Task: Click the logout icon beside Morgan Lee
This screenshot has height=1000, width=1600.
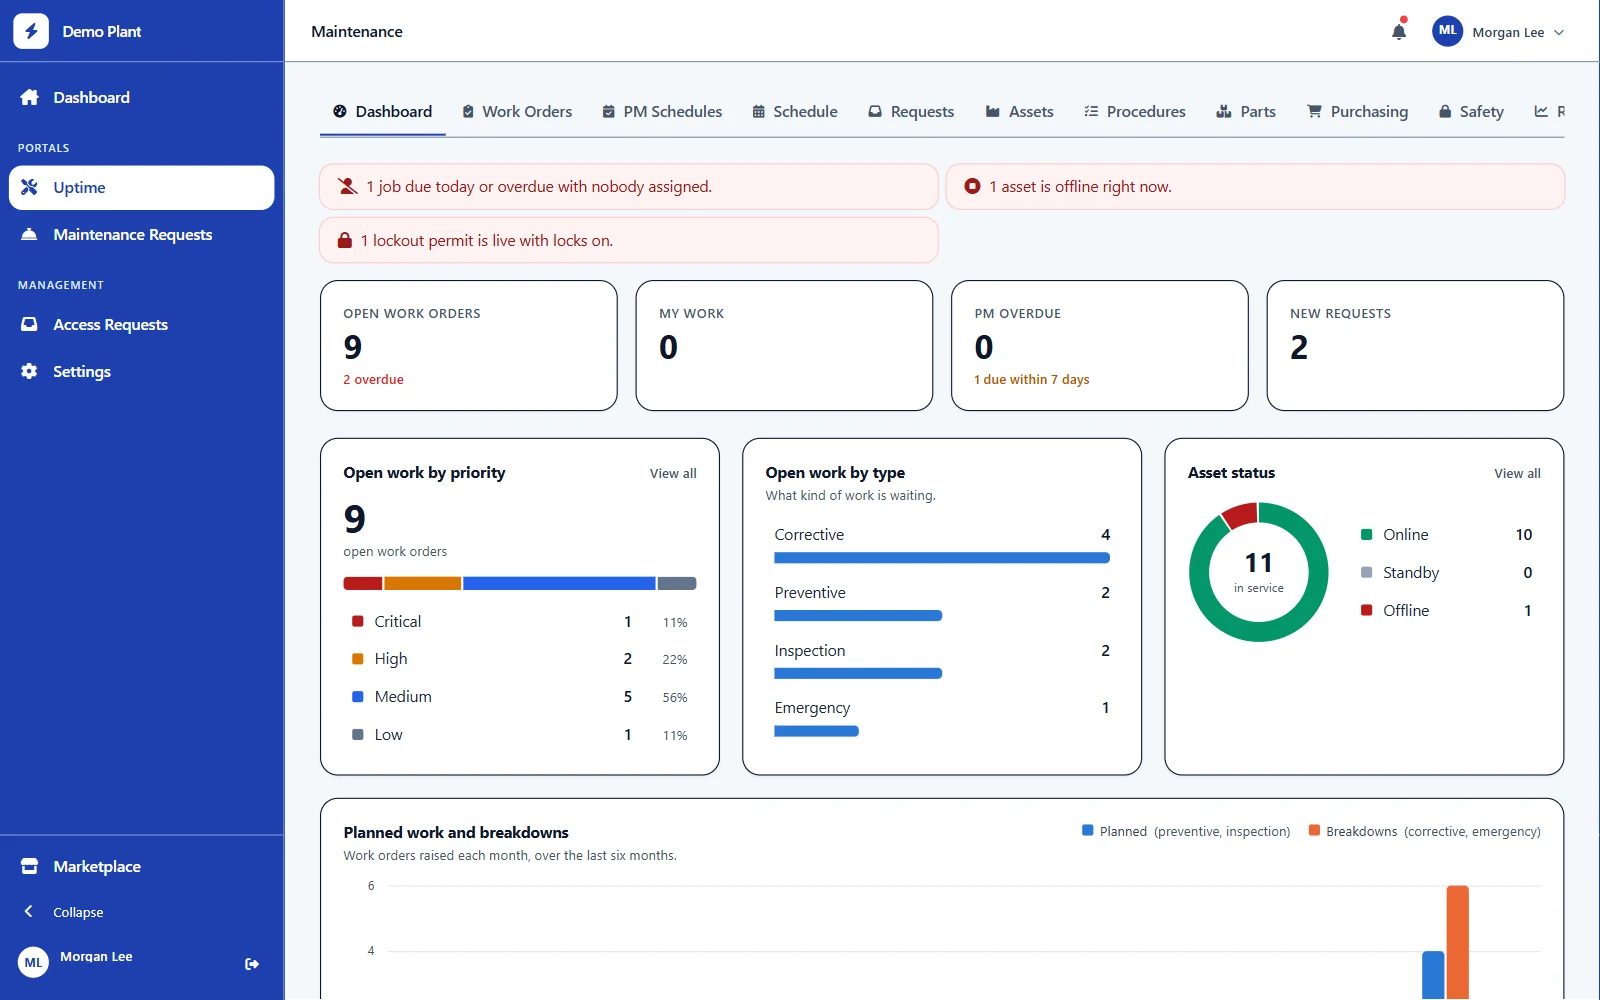Action: click(252, 964)
